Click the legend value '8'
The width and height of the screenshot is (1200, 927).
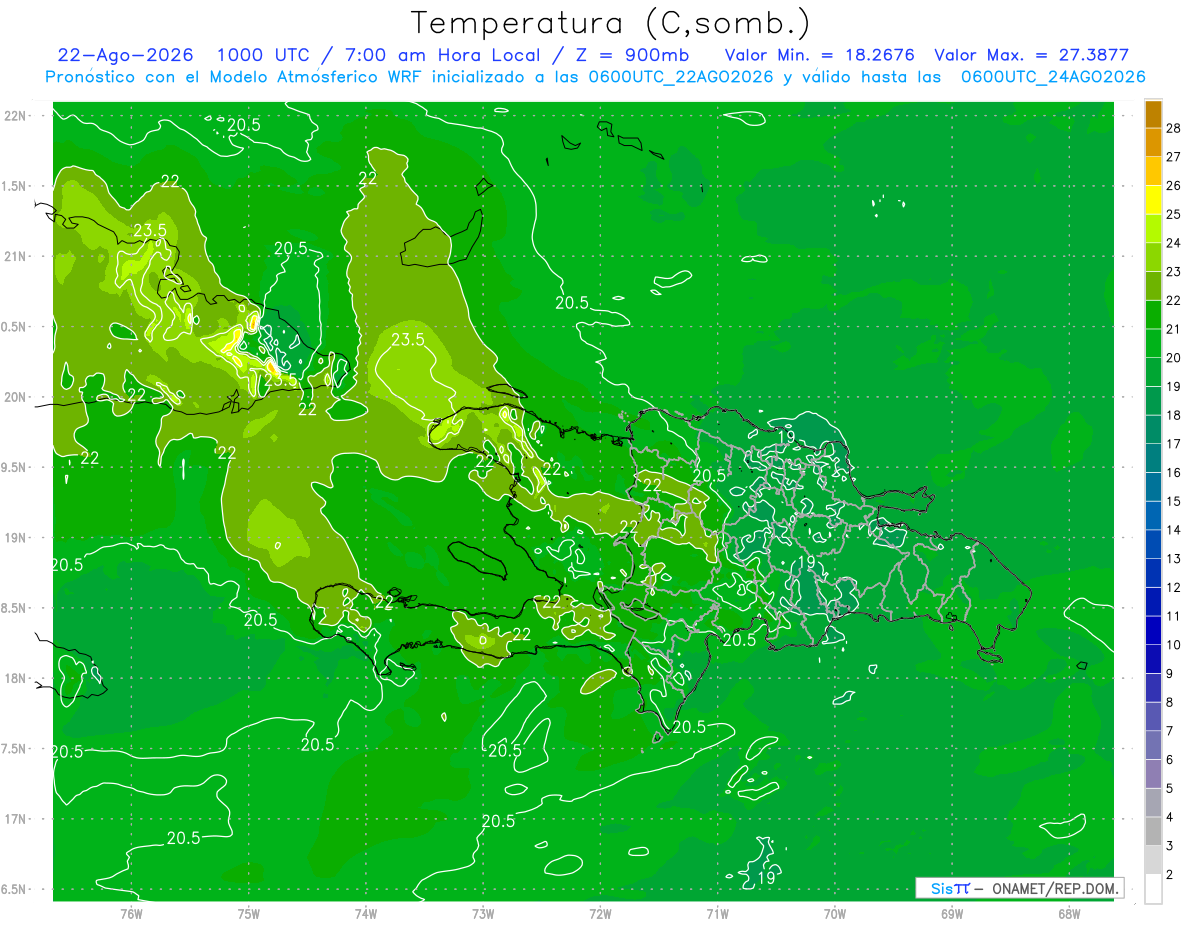(1171, 702)
